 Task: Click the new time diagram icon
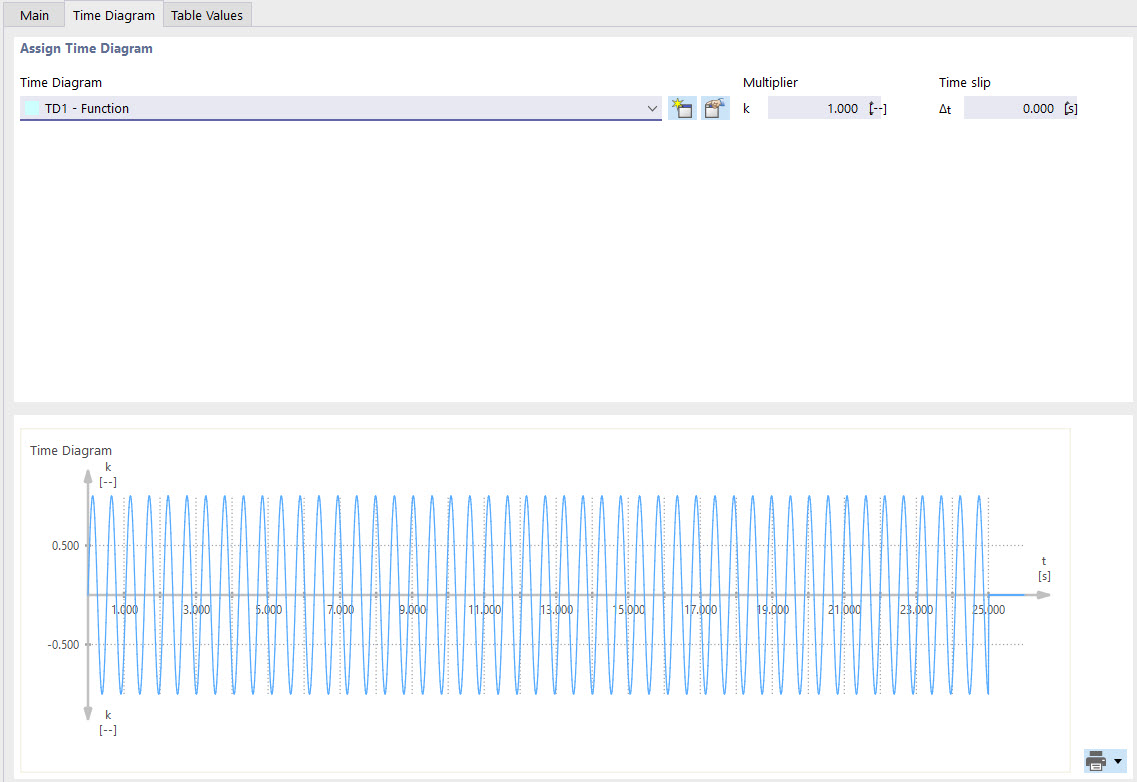(x=682, y=108)
